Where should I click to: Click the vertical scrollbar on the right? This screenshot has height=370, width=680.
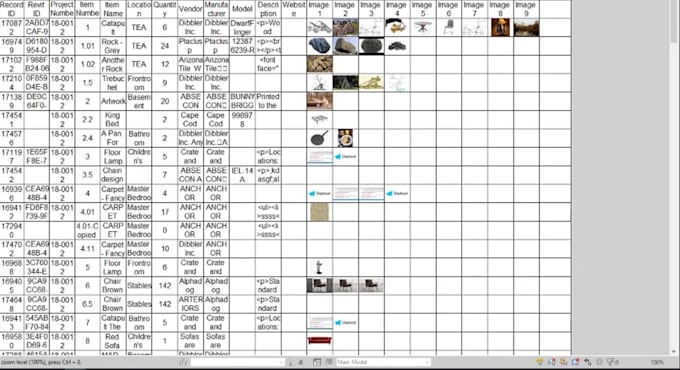pos(673,178)
